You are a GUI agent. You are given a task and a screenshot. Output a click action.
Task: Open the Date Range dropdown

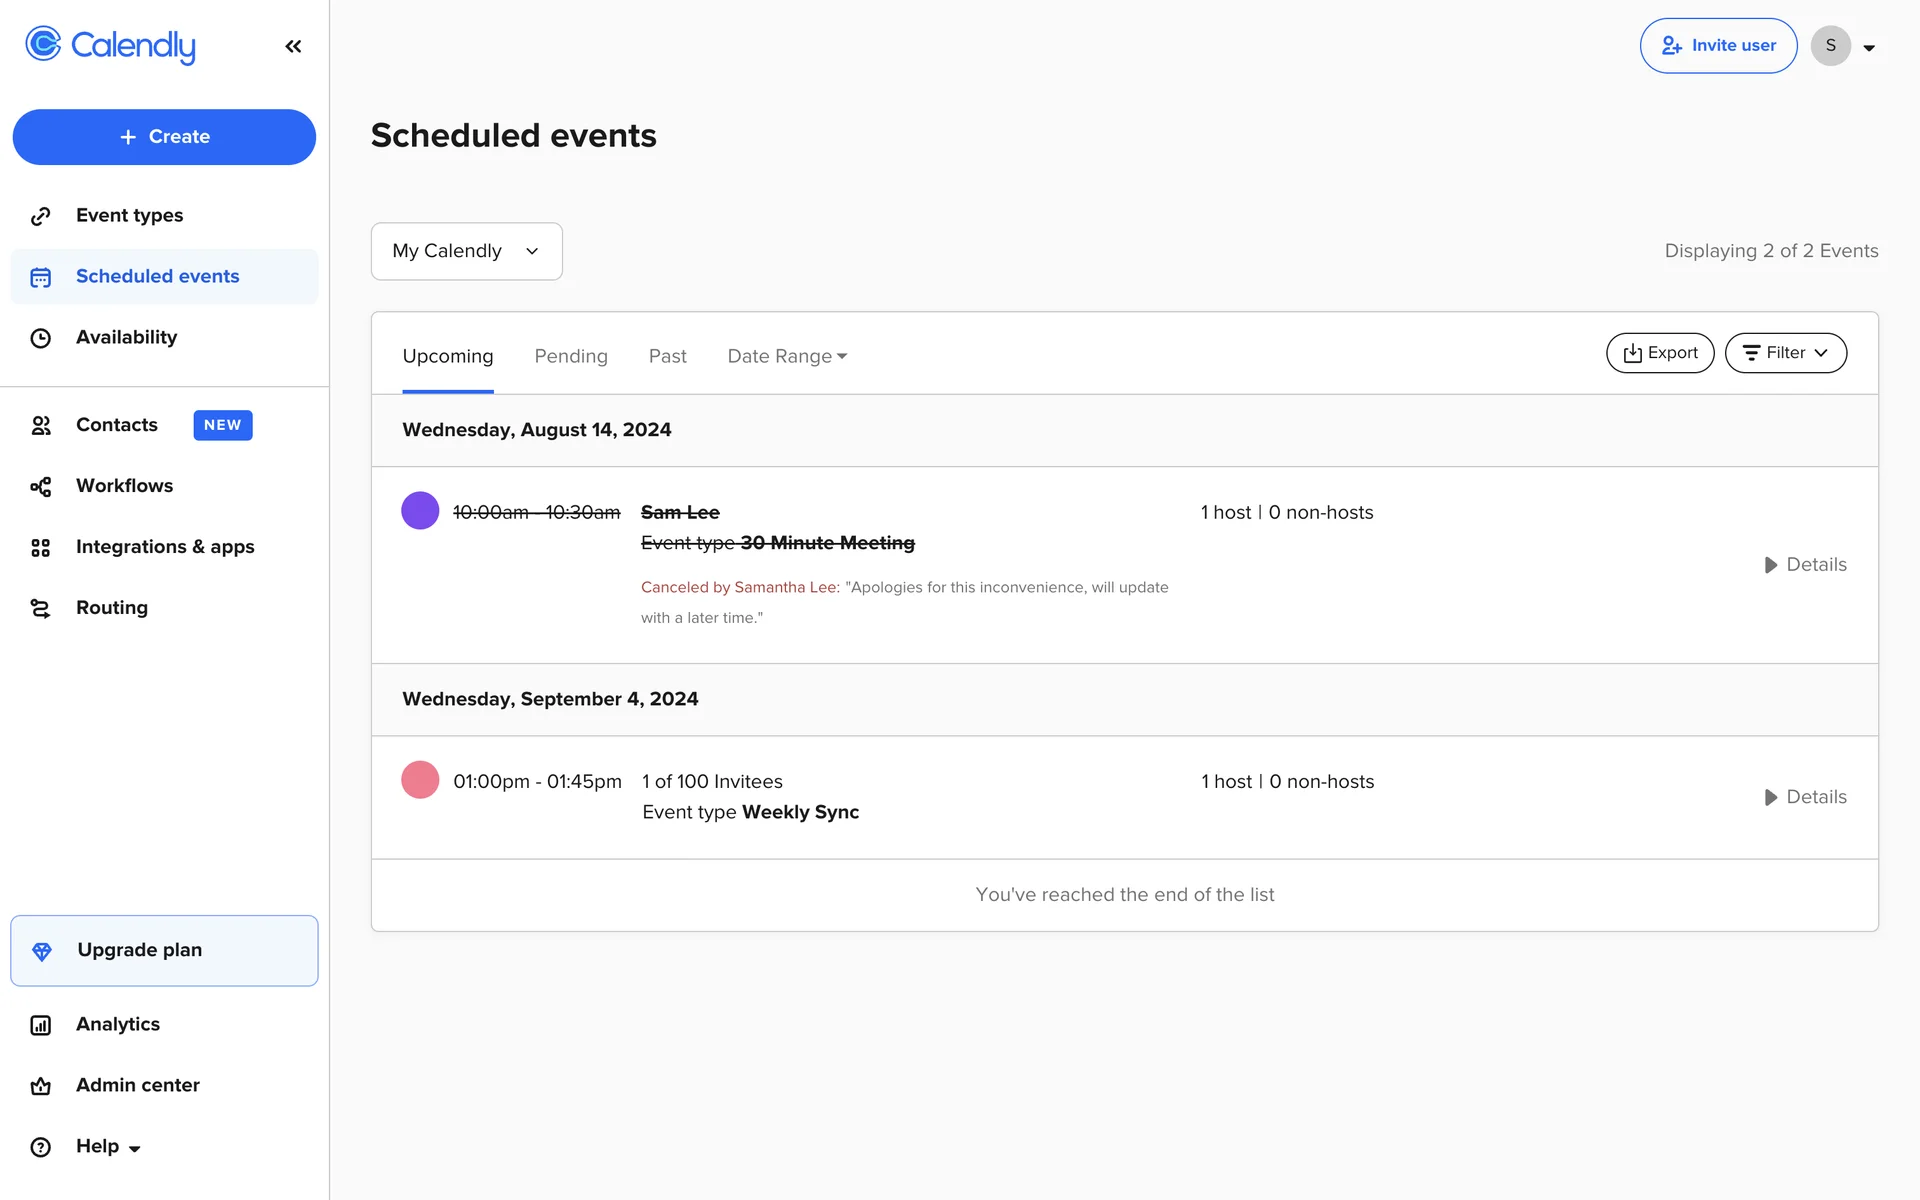787,356
